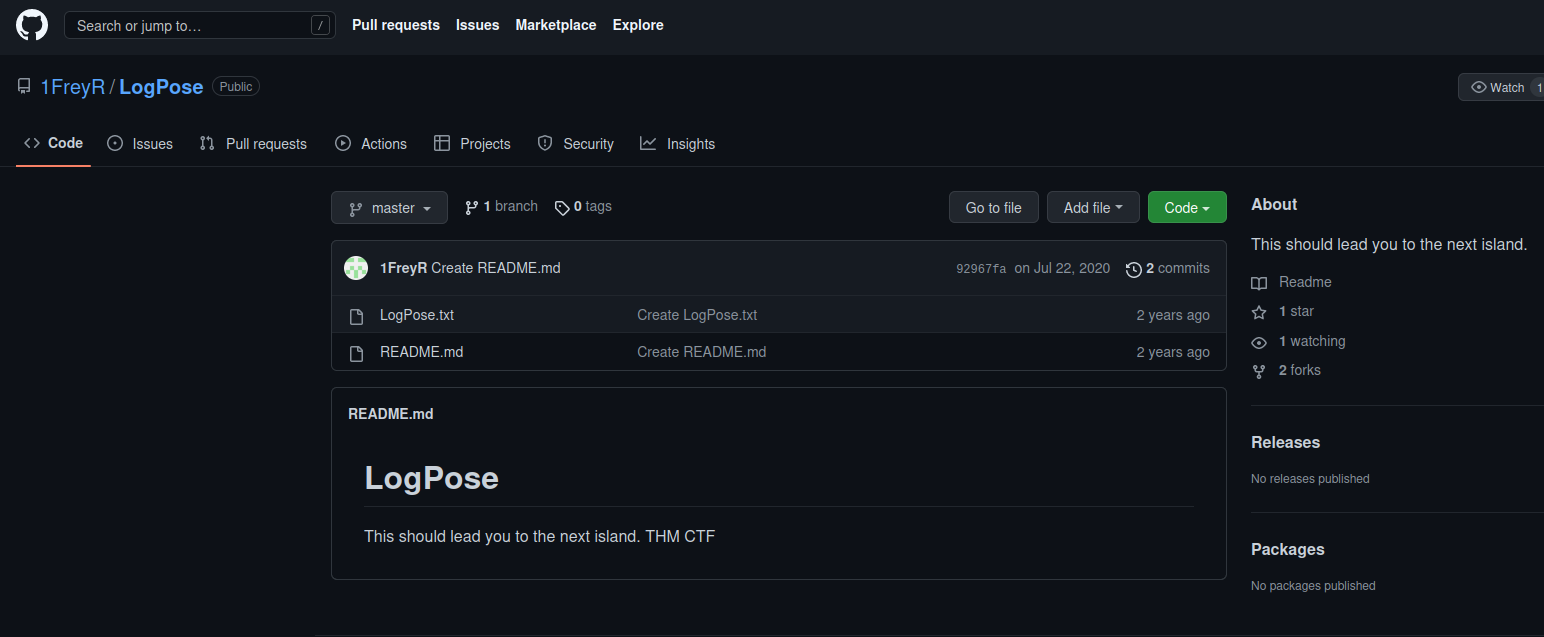The width and height of the screenshot is (1544, 637).
Task: Go to Marketplace
Action: tap(556, 25)
